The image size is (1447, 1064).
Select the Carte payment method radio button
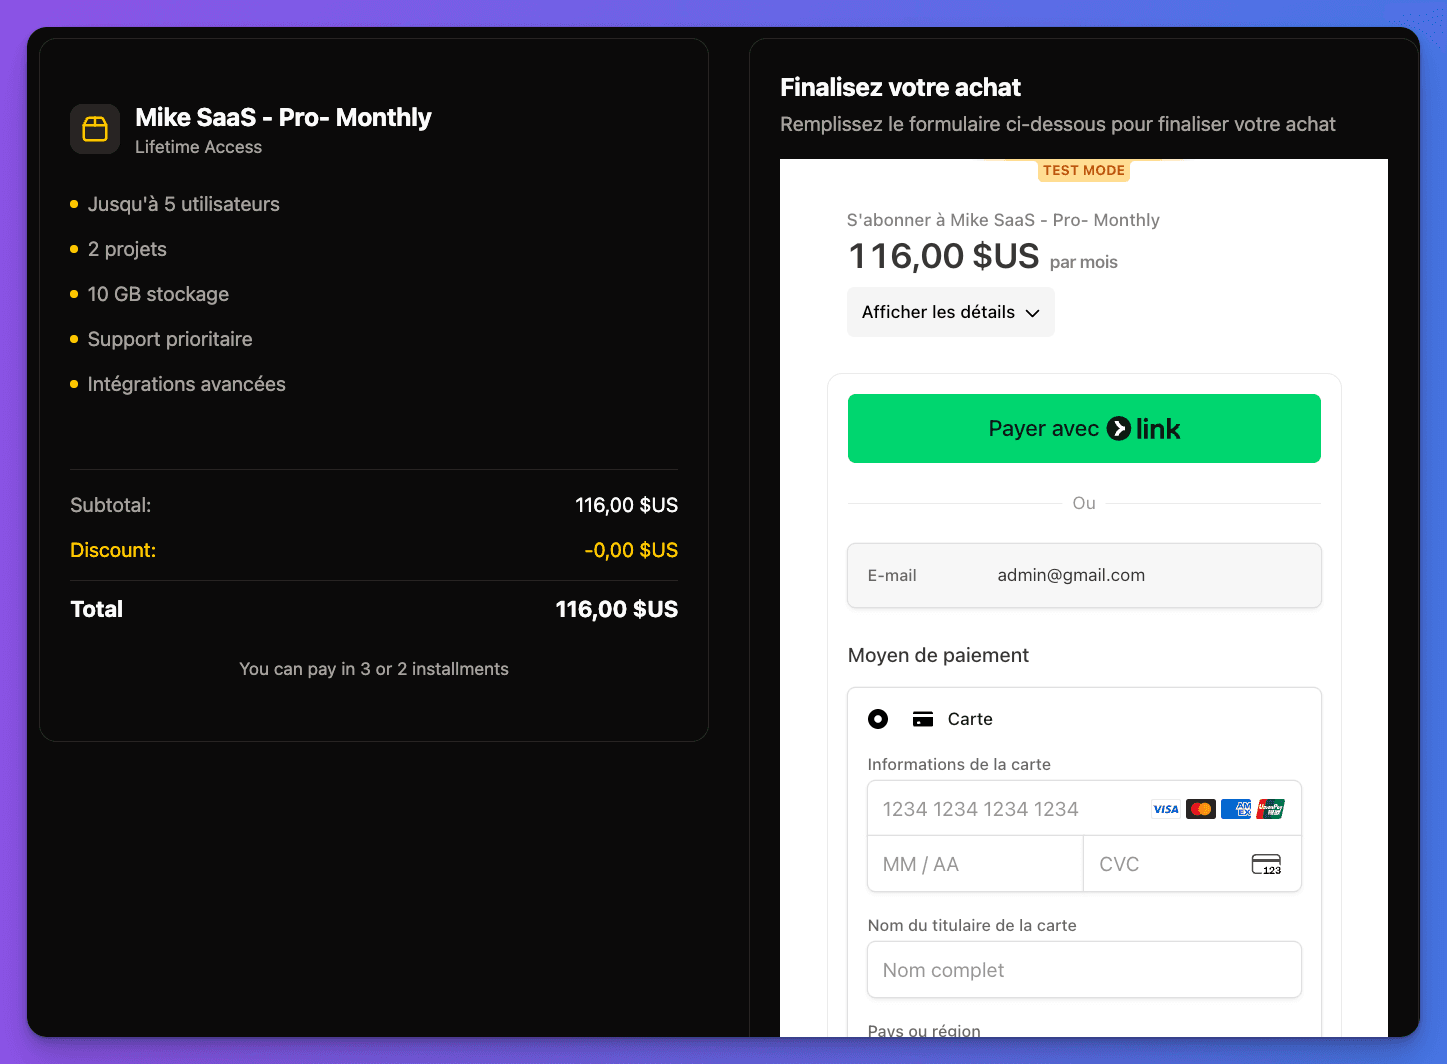878,718
